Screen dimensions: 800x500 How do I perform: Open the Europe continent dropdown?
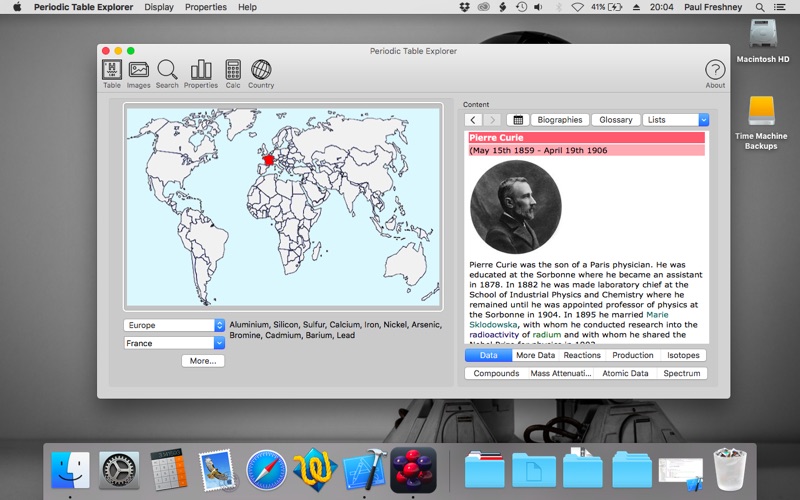point(174,325)
